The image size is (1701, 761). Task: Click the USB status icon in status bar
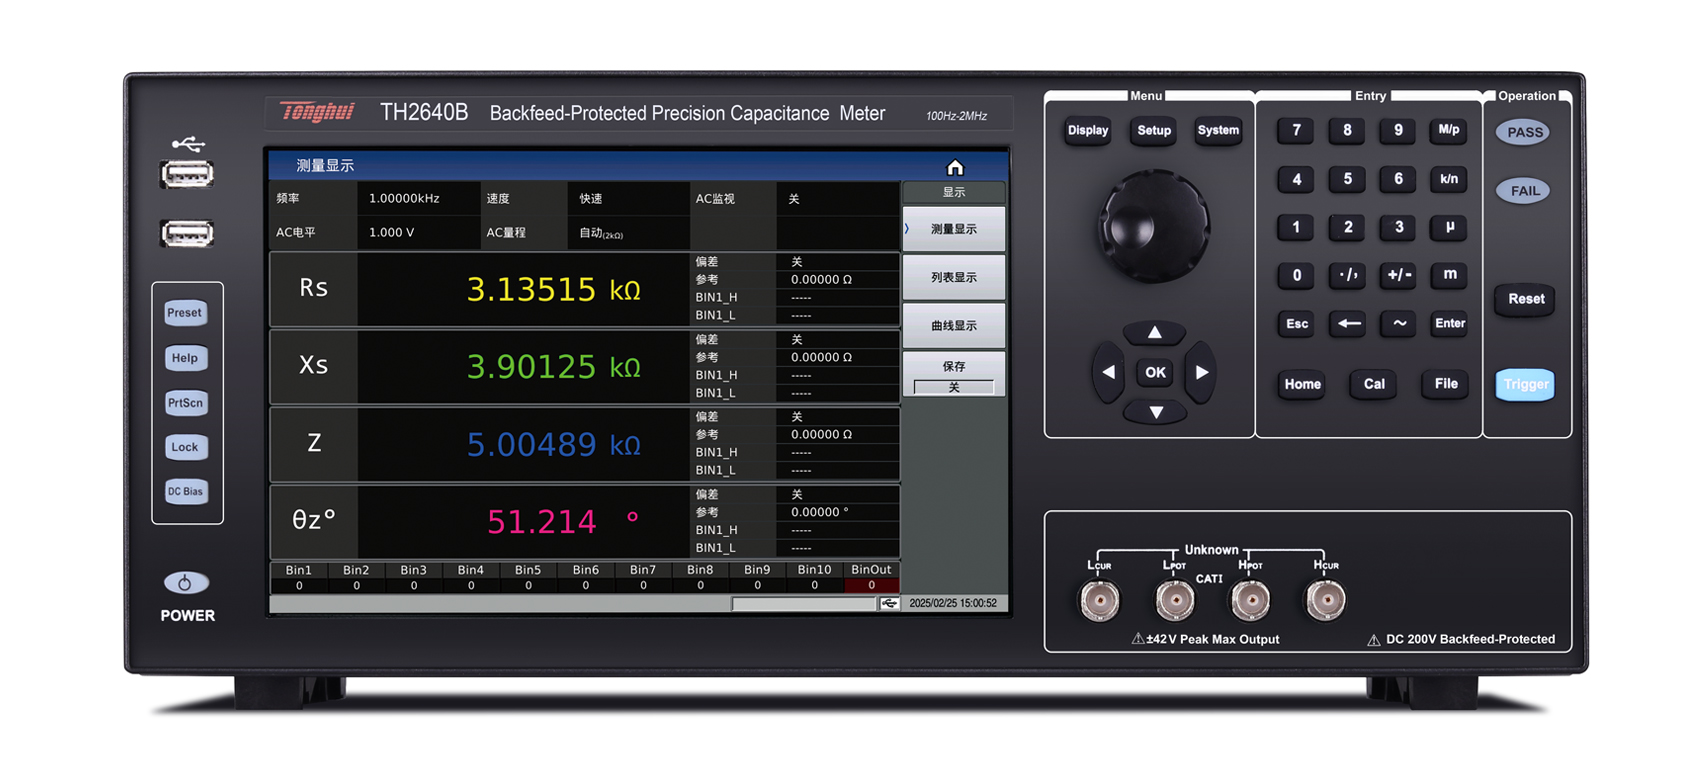[x=889, y=604]
